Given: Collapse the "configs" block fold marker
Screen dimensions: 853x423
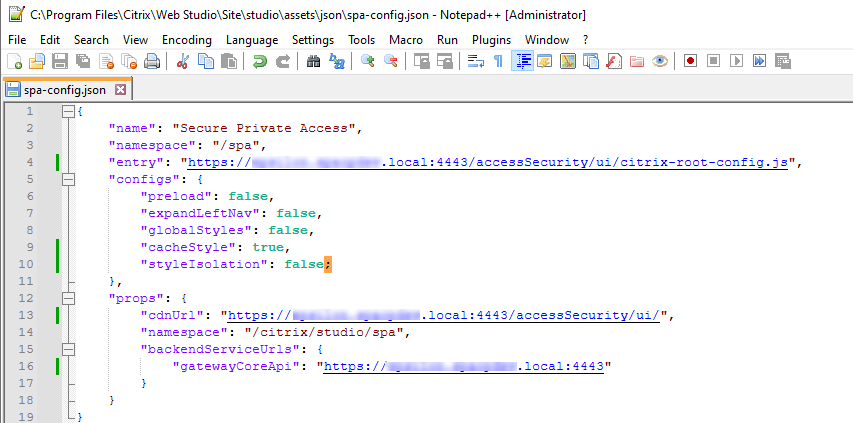Looking at the screenshot, I should coord(68,179).
